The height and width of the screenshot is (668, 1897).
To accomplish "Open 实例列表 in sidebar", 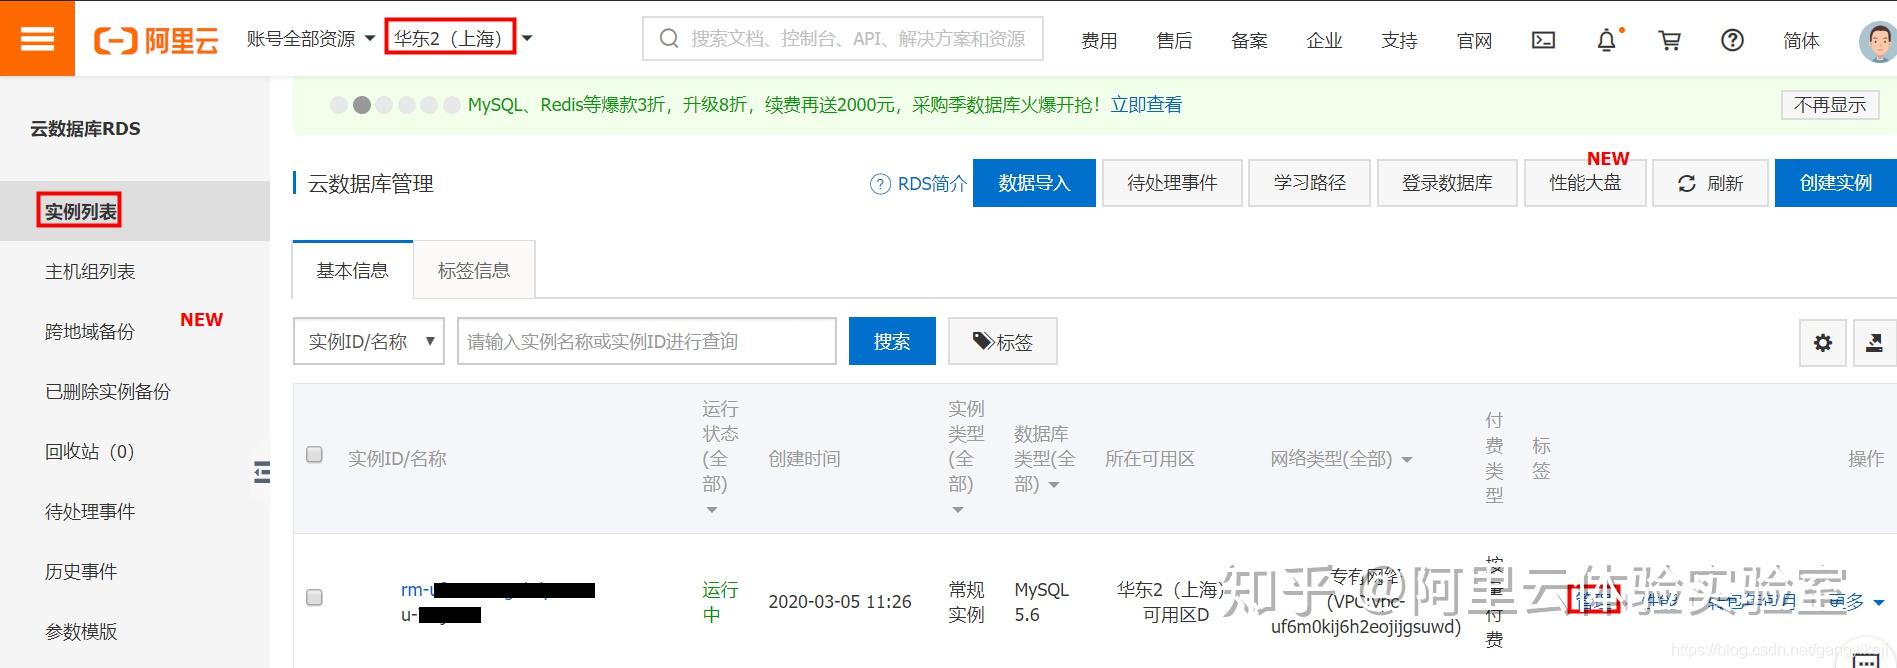I will (x=81, y=211).
